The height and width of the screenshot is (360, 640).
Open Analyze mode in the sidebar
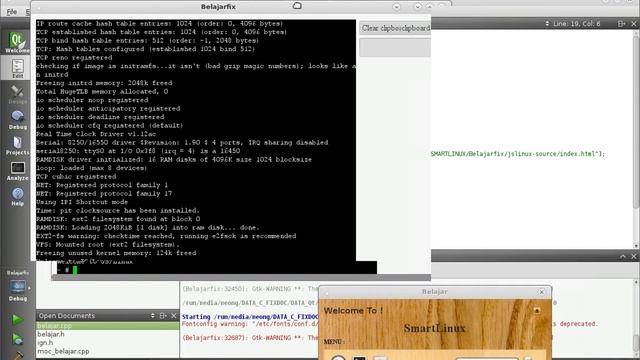point(17,171)
